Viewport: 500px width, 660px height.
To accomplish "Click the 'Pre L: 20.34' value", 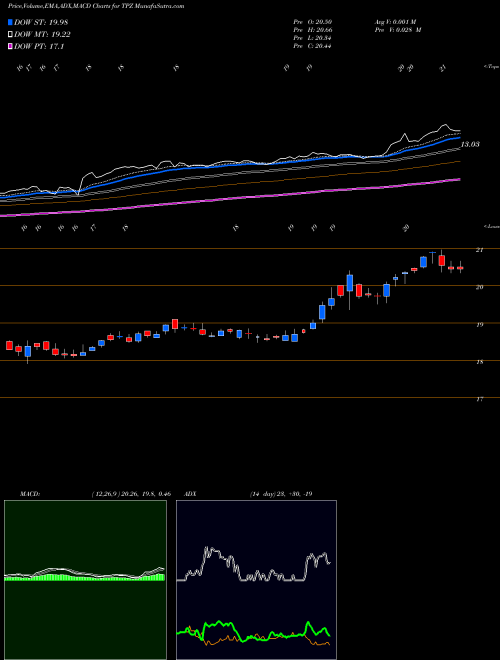I will pos(313,38).
